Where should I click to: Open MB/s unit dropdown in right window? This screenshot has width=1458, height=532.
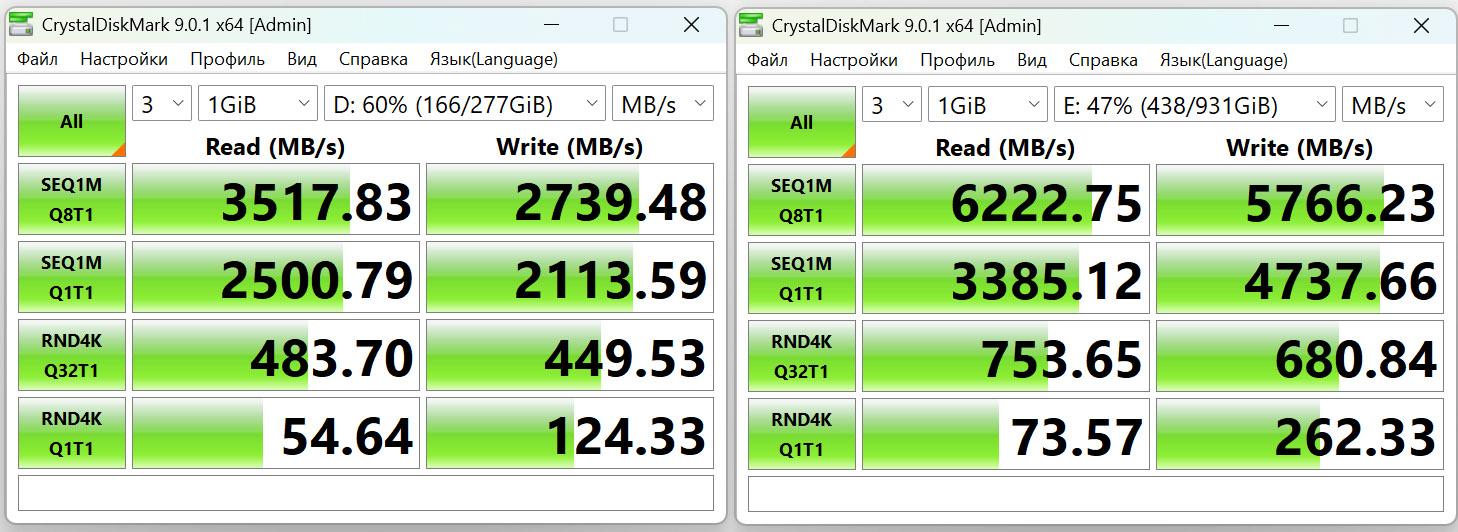pyautogui.click(x=1393, y=104)
